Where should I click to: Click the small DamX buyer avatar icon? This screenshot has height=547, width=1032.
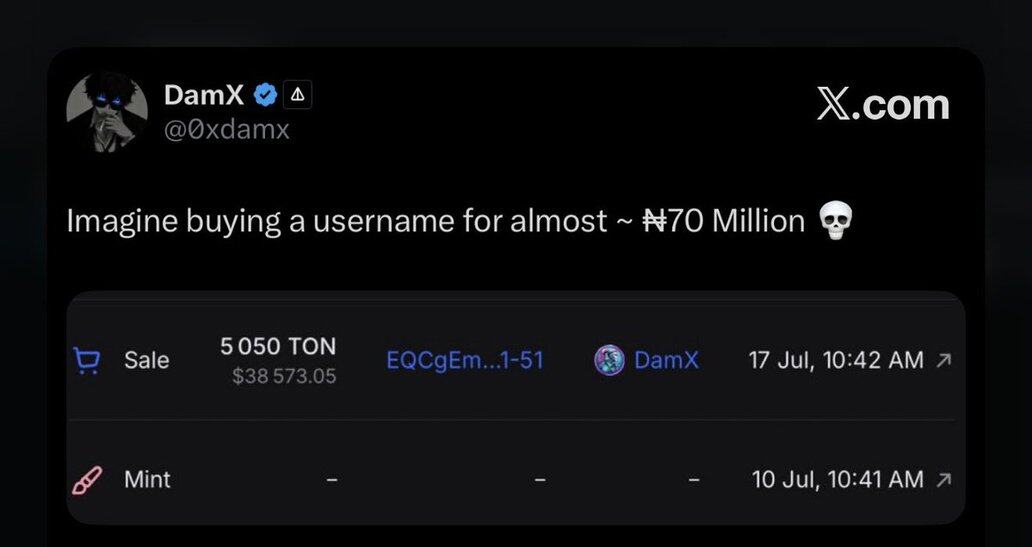(x=609, y=360)
